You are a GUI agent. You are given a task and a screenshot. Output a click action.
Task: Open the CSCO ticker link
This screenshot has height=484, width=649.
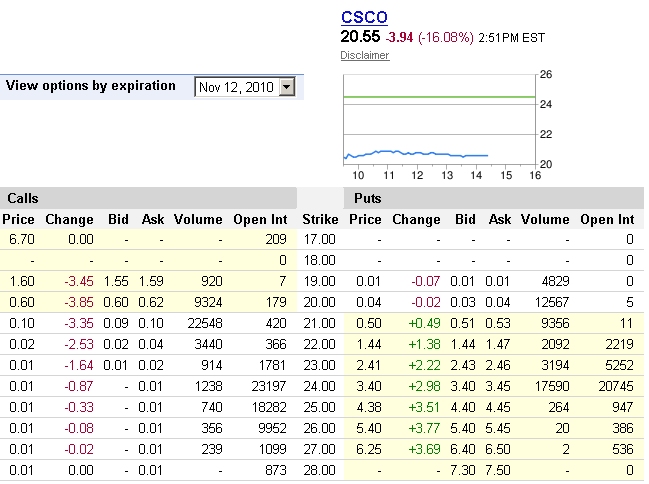click(364, 17)
